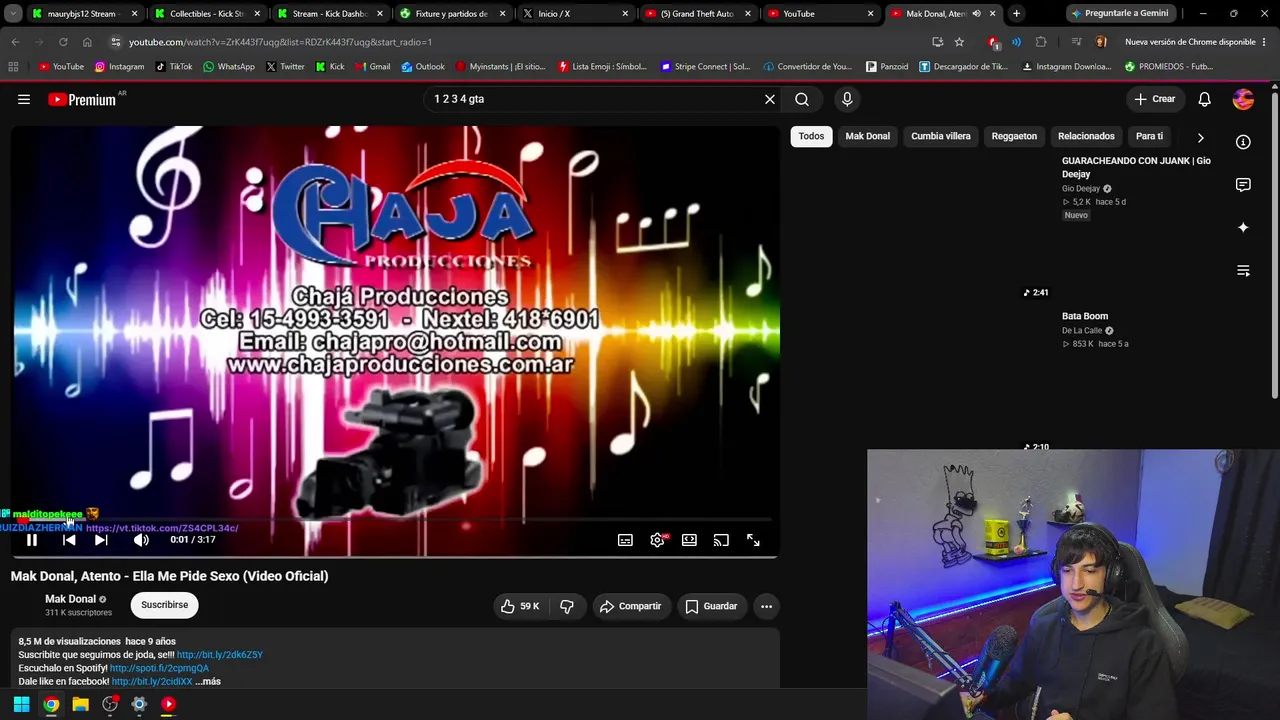
Task: Open the settings gear app on the taskbar
Action: [x=139, y=704]
